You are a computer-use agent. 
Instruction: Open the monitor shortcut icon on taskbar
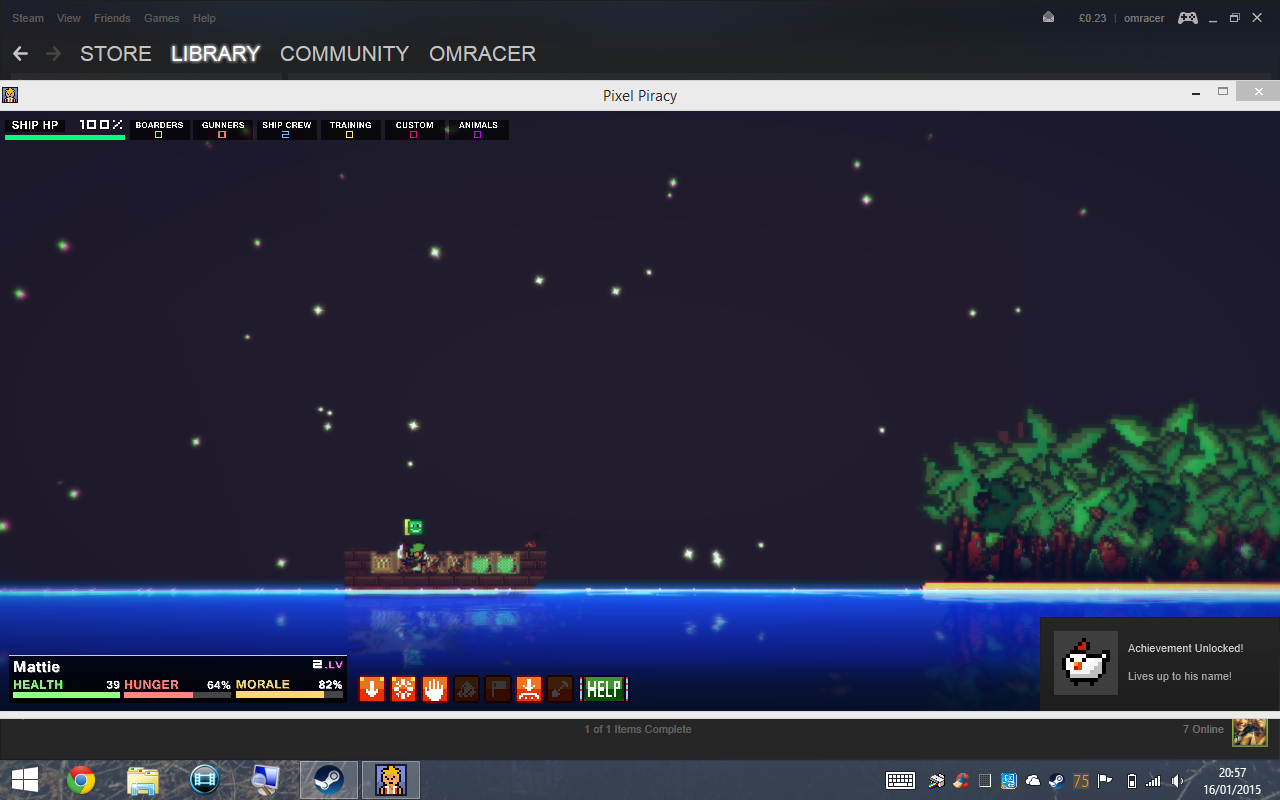click(266, 780)
